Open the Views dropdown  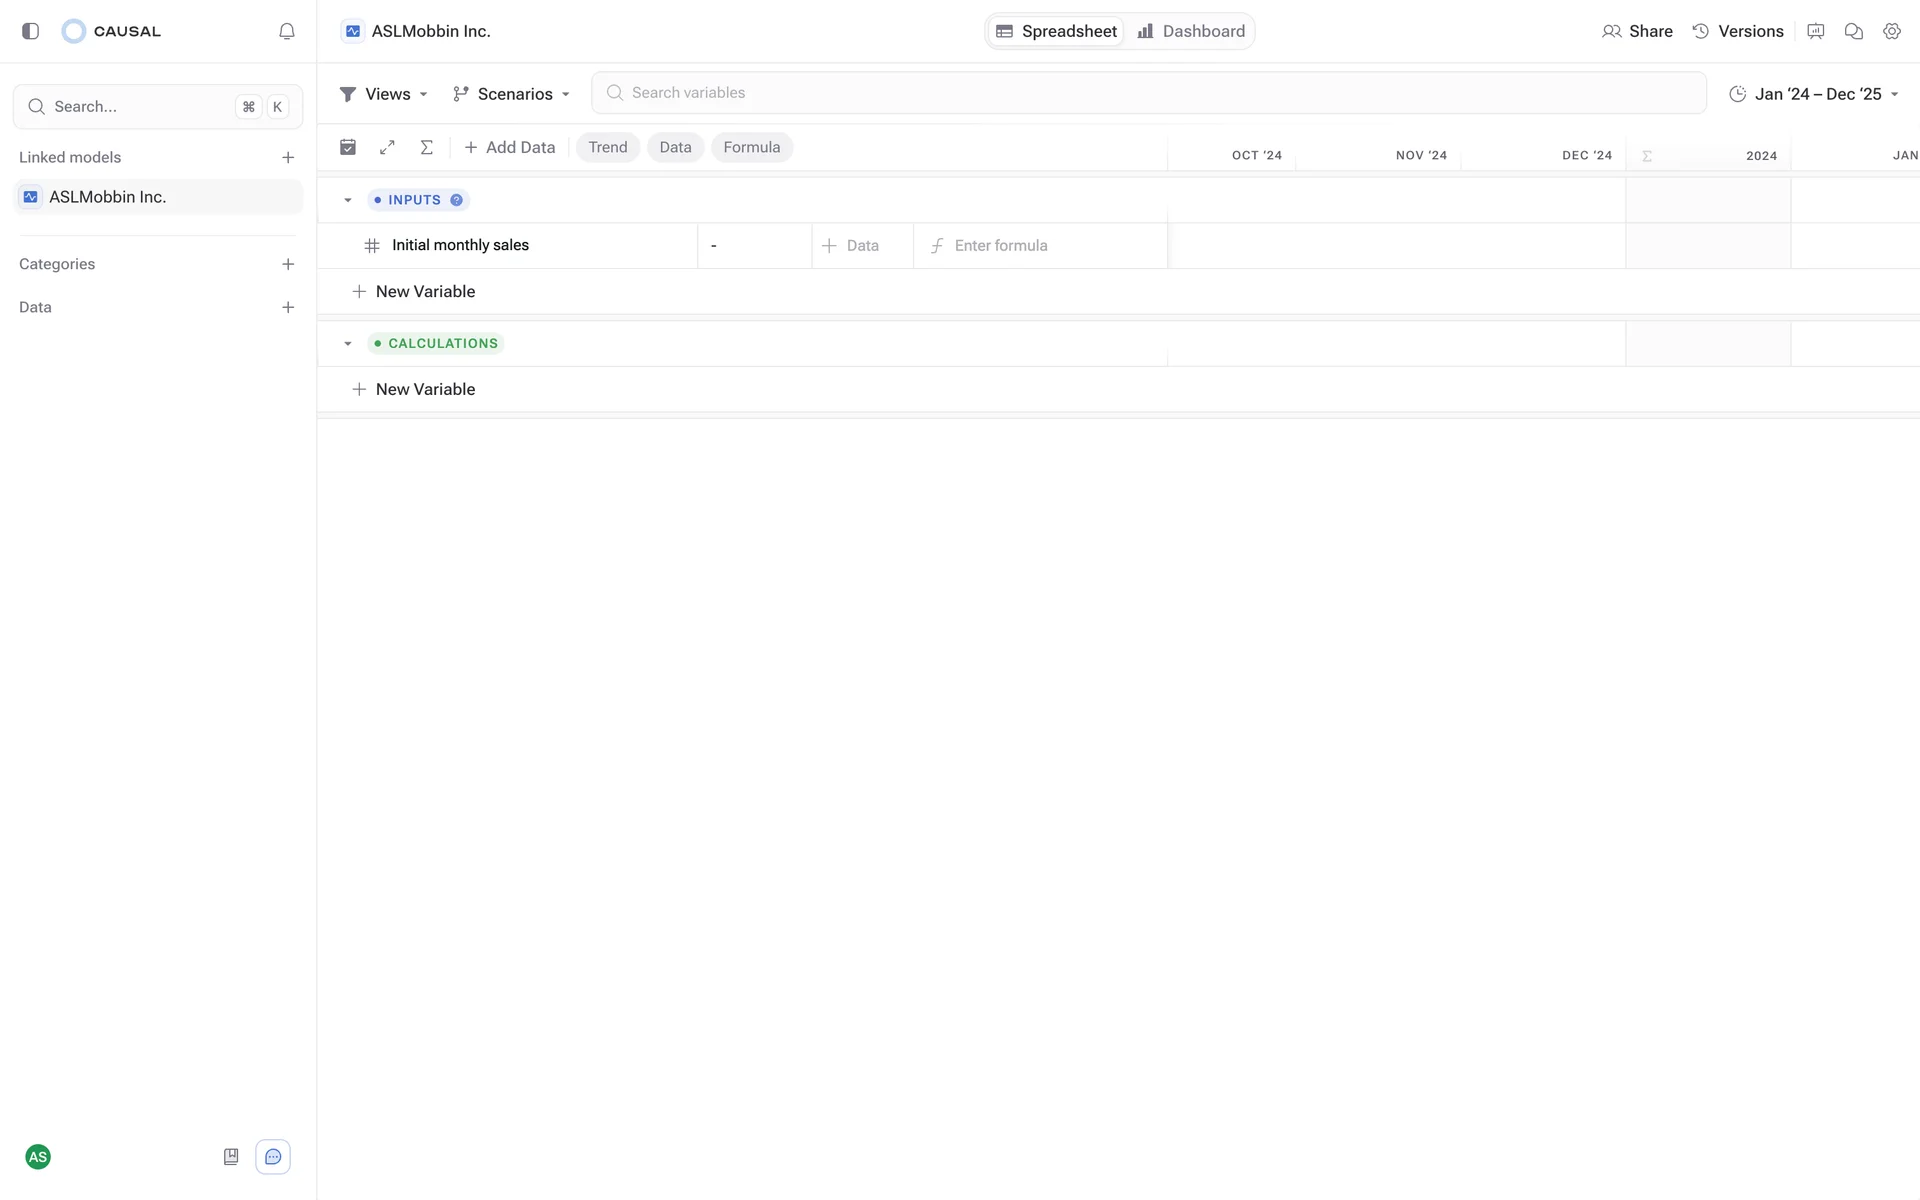(x=384, y=94)
